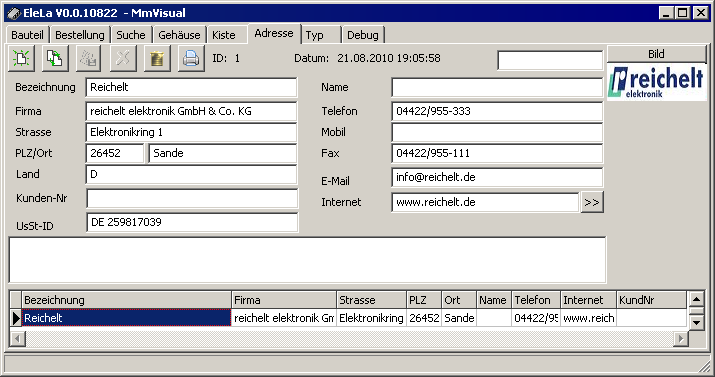715x377 pixels.
Task: Maximize the EleLa window
Action: pos(683,13)
